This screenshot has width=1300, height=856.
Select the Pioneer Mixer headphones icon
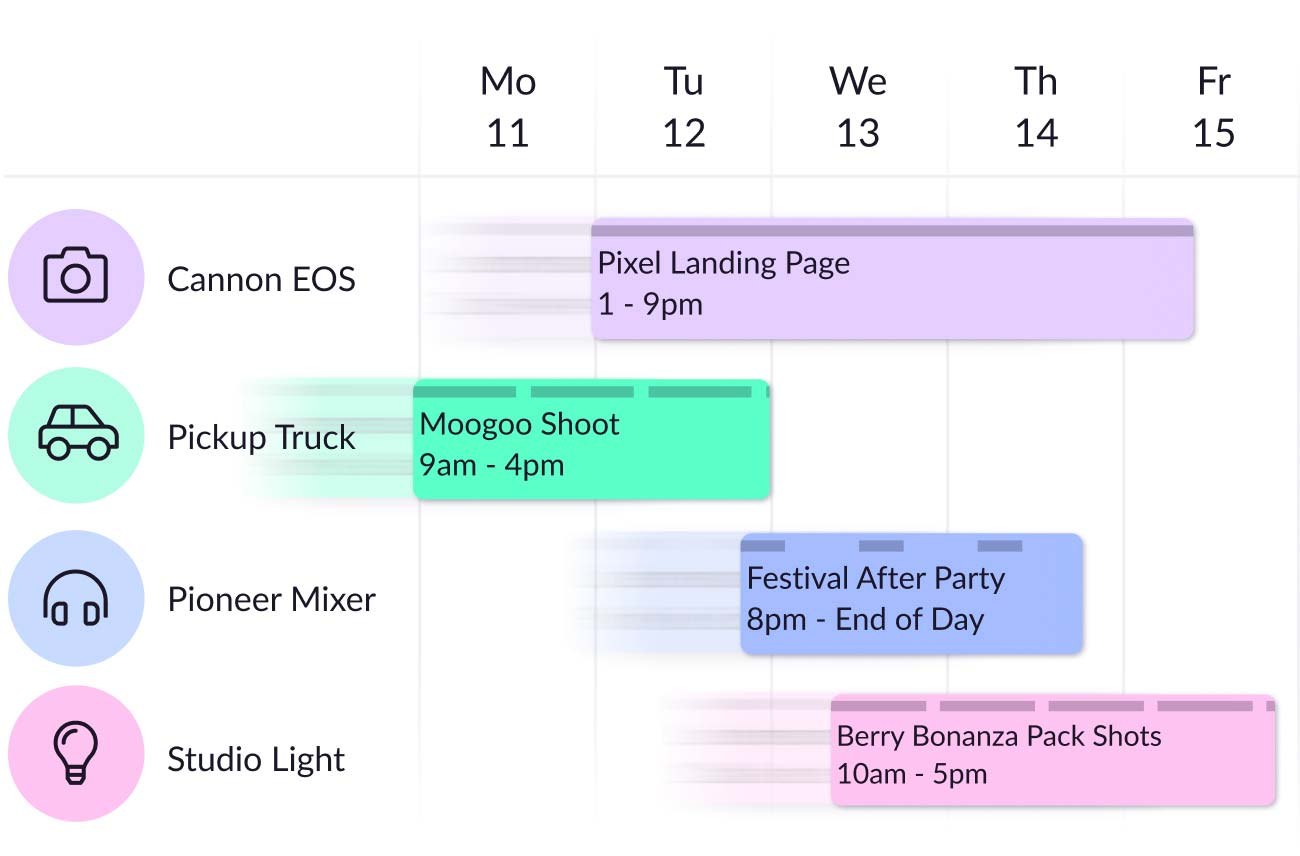(77, 597)
